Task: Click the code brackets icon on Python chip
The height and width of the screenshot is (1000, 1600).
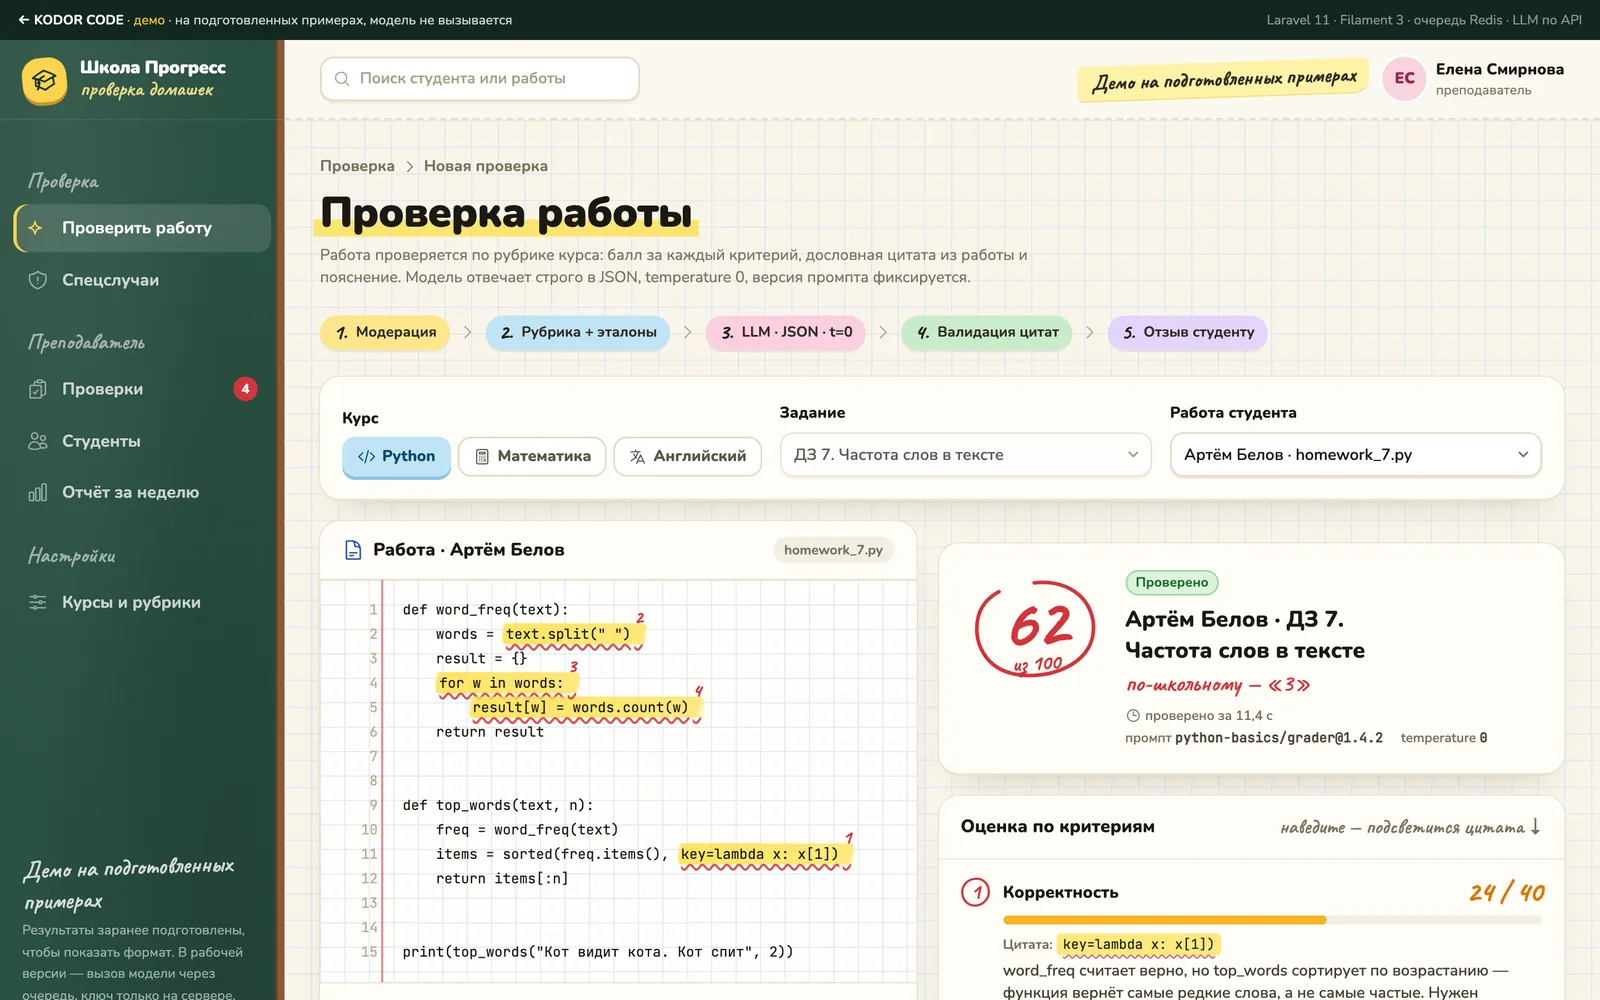Action: [x=366, y=457]
